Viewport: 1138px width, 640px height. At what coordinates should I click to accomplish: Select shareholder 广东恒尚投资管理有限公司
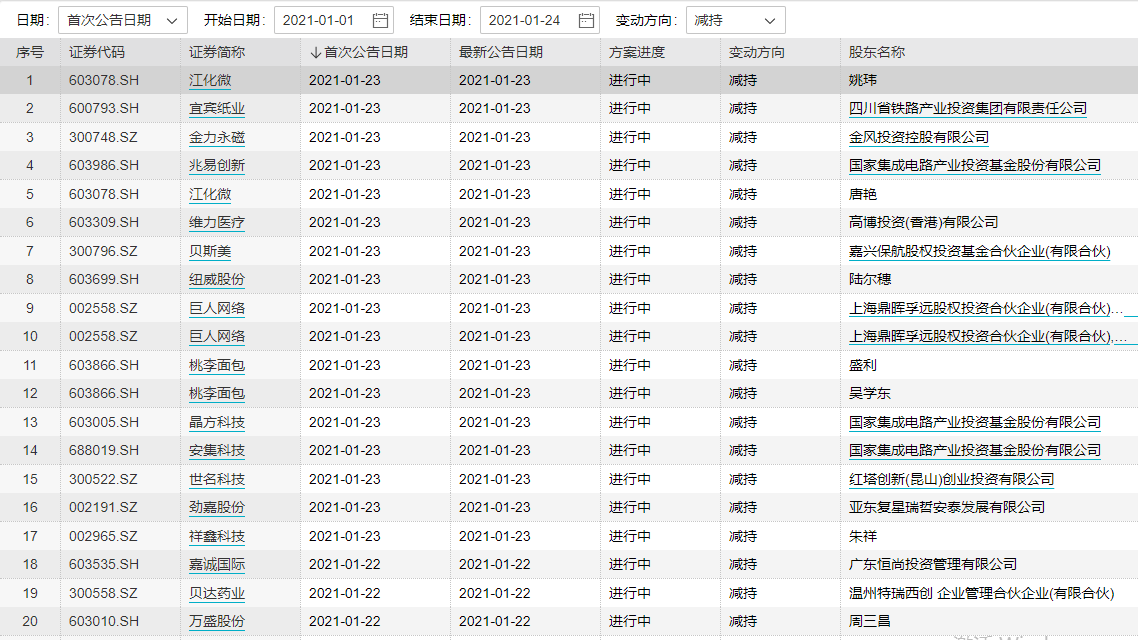933,565
